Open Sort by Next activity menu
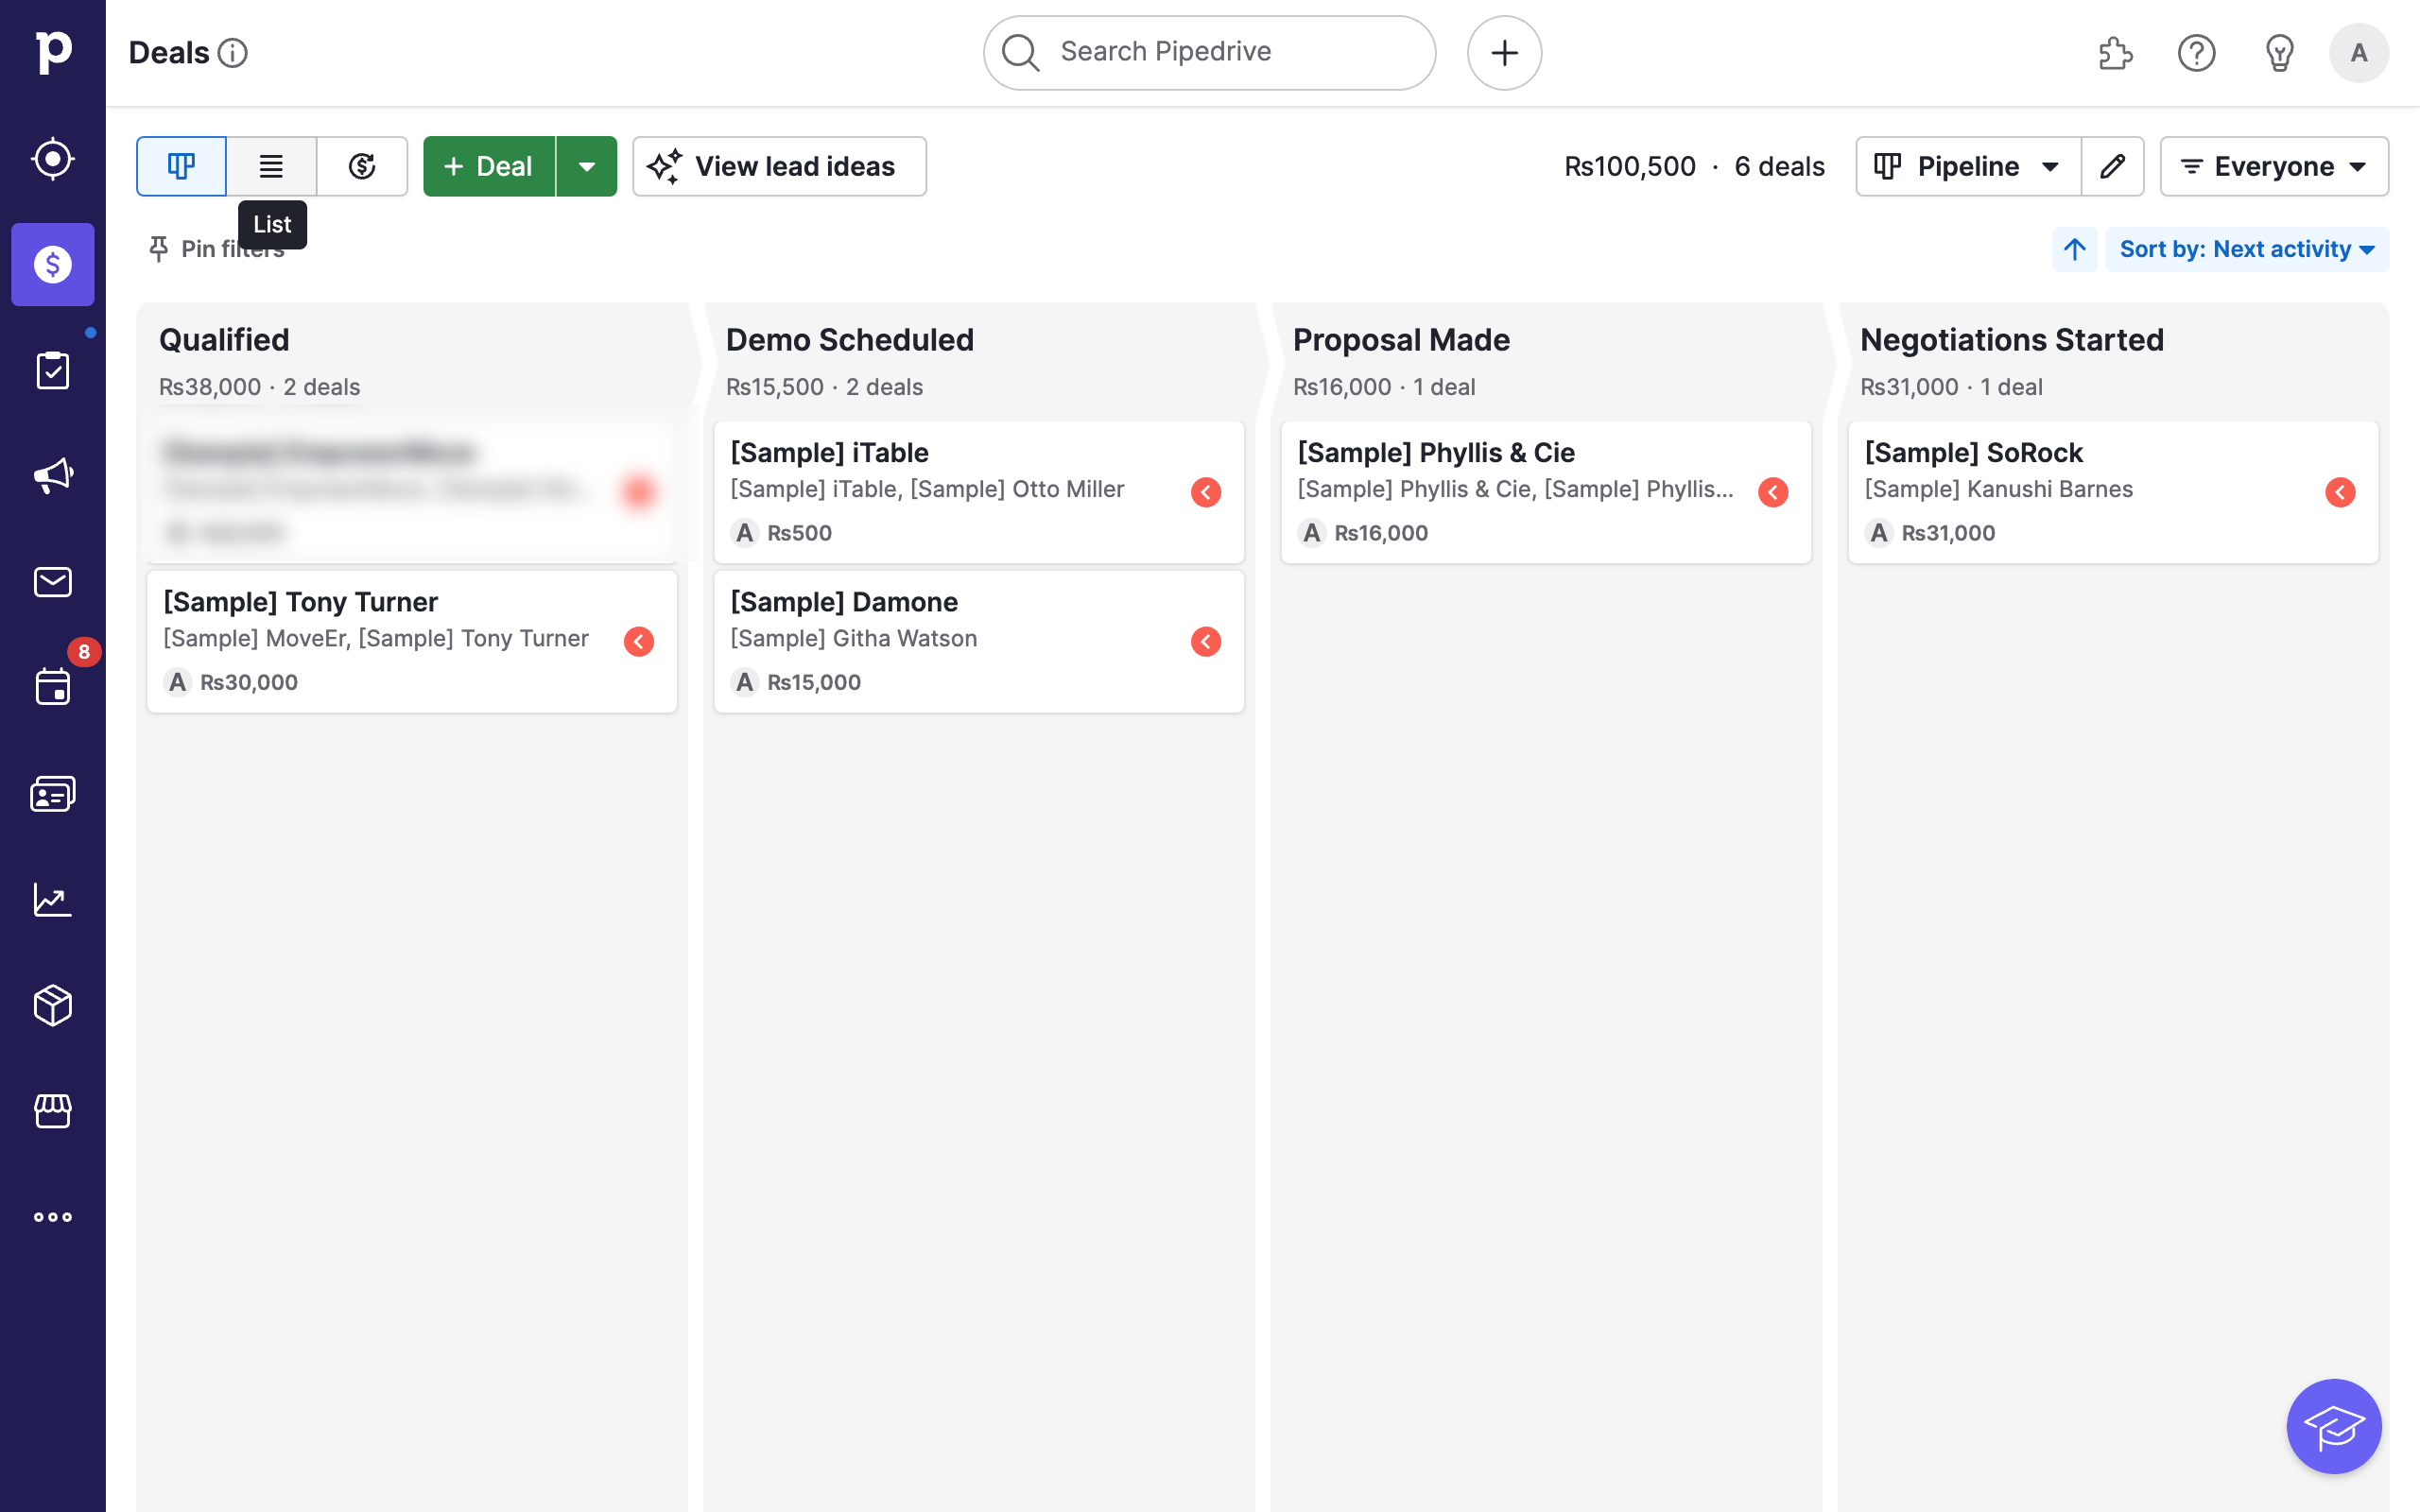 [2246, 249]
